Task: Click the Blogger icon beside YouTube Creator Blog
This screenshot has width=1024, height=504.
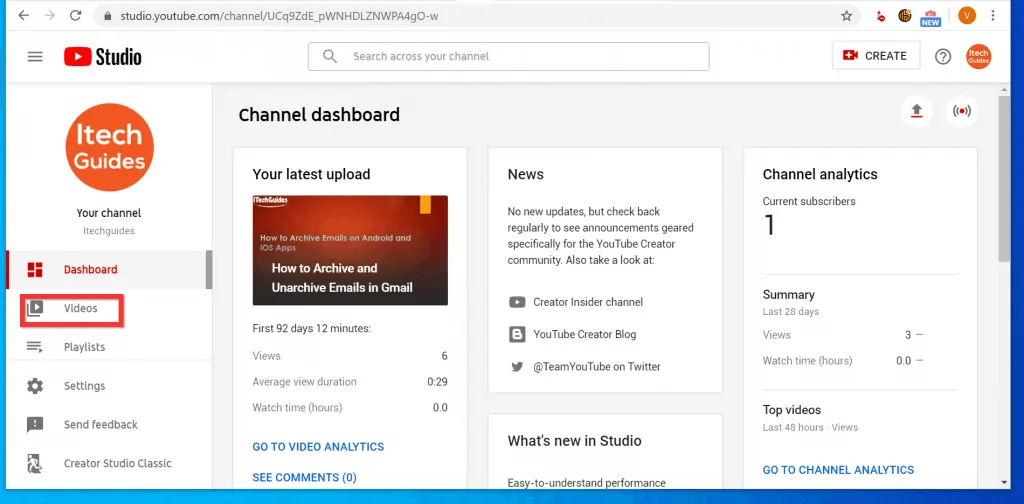Action: tap(517, 334)
